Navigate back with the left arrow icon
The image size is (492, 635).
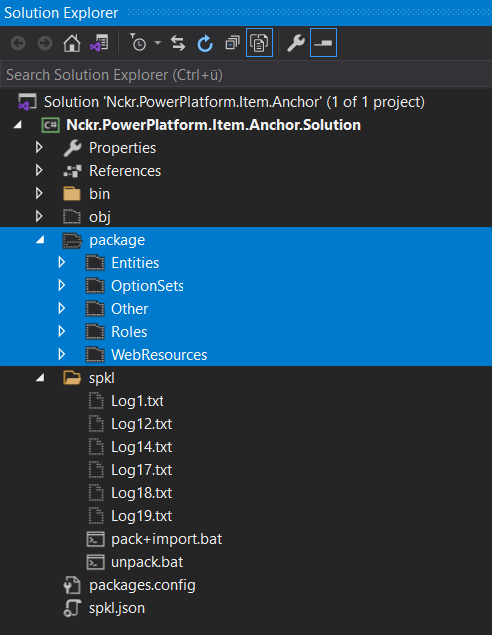tap(18, 43)
